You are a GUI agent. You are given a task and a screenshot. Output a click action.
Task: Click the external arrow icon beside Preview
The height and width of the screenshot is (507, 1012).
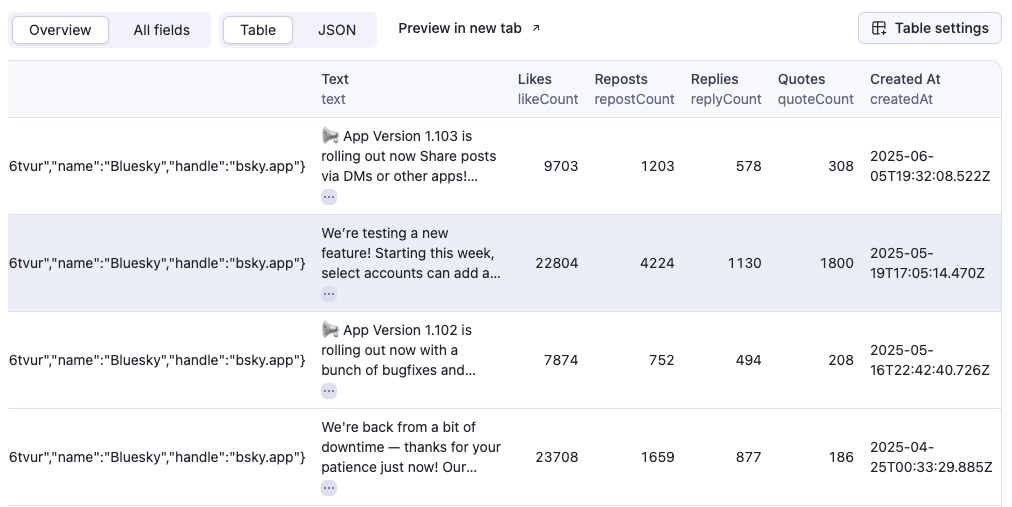536,28
